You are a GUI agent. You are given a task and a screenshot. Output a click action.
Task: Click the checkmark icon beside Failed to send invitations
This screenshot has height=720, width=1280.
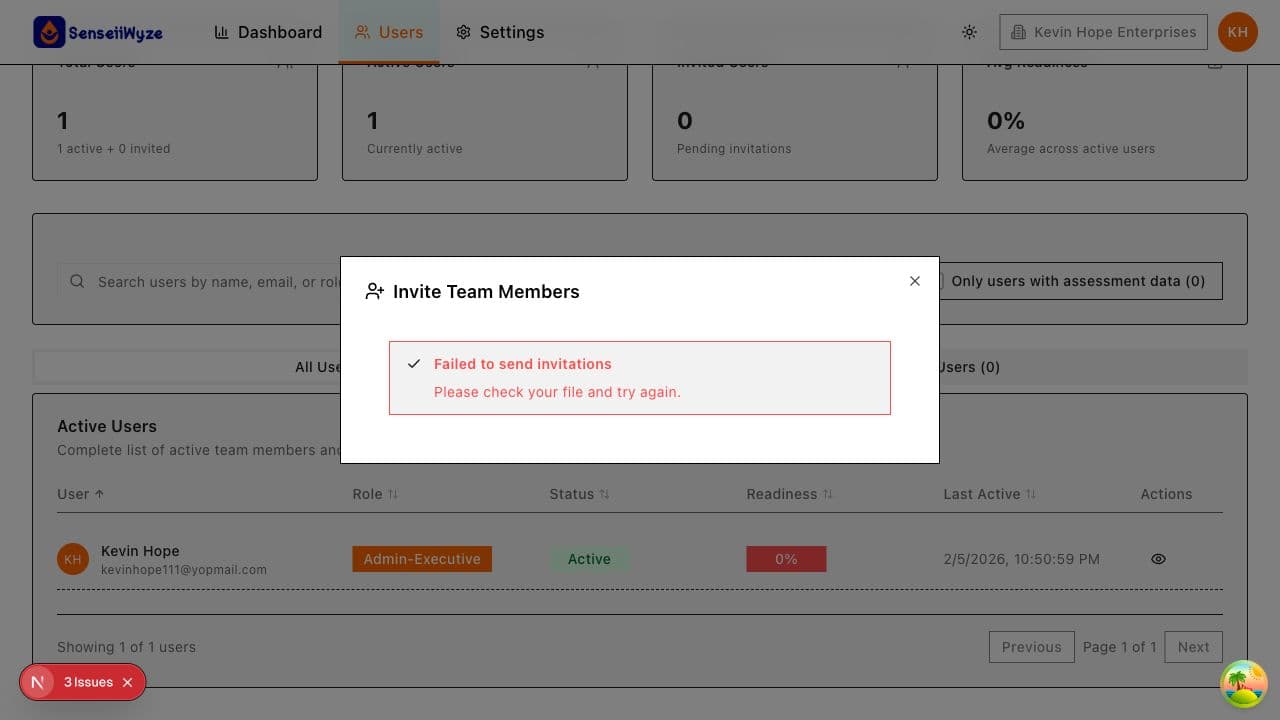[x=413, y=363]
